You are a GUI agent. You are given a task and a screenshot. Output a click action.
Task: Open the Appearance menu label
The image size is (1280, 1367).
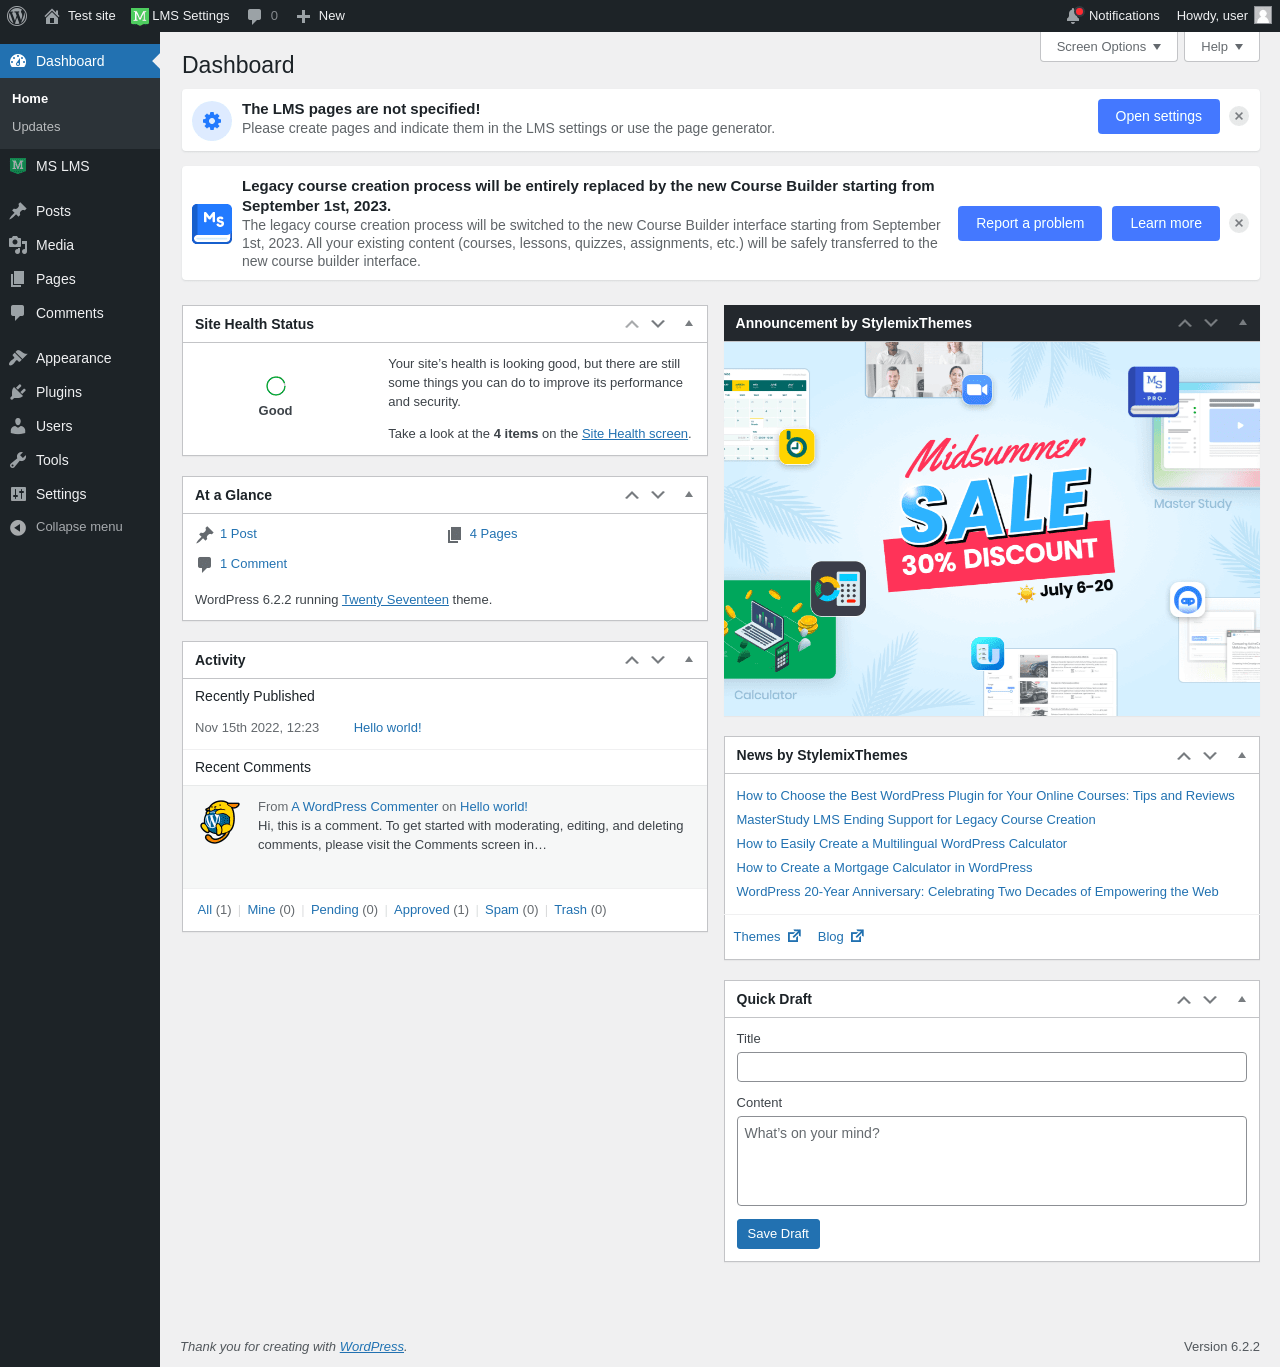74,358
